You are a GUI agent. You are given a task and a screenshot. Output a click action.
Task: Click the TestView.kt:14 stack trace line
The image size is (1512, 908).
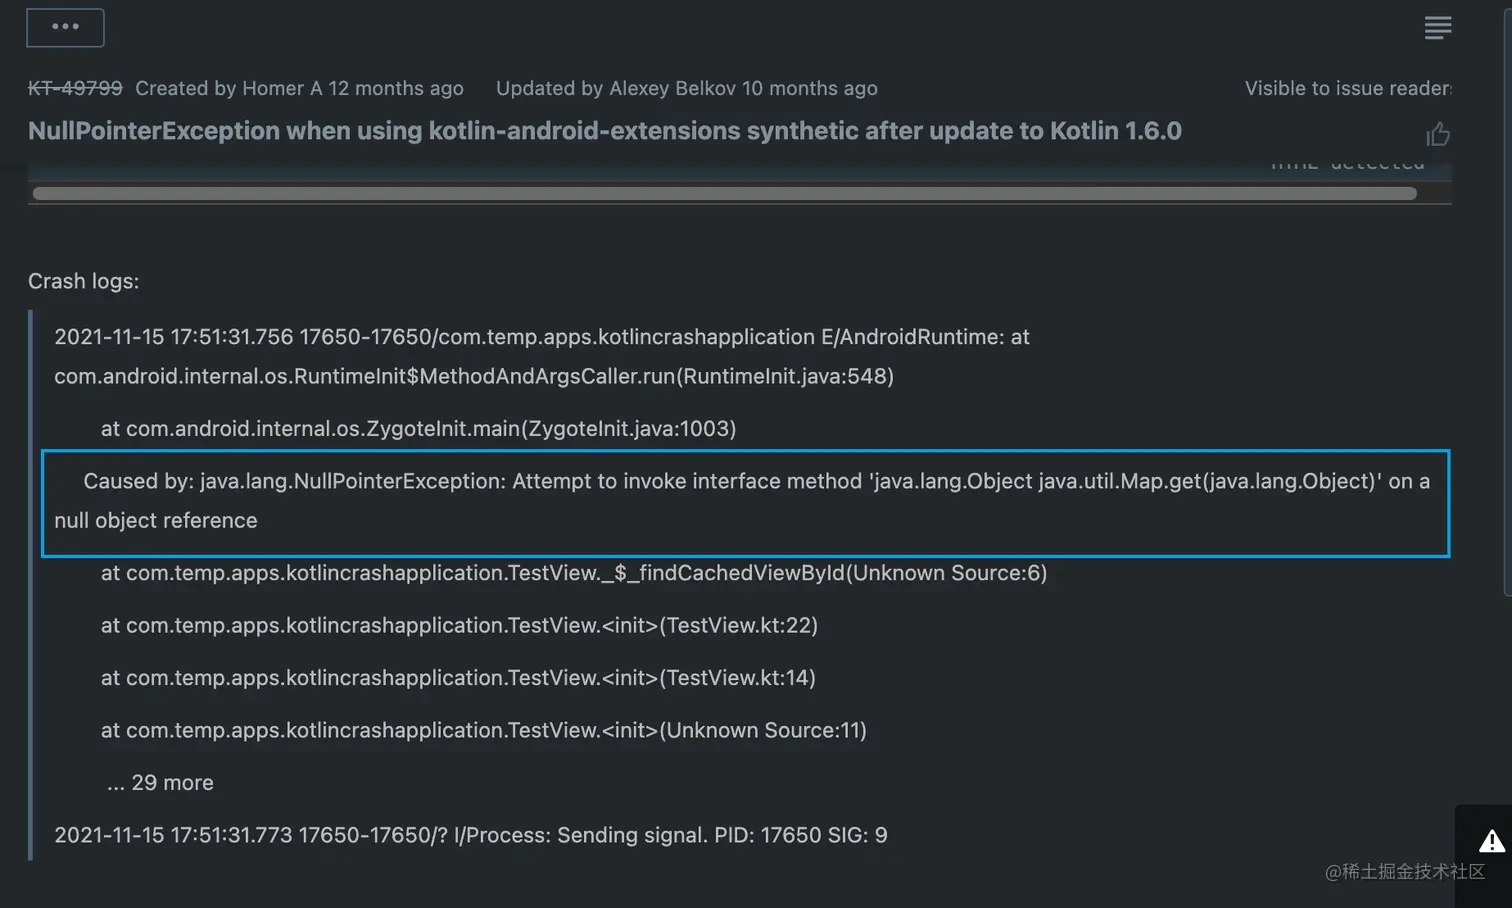click(458, 678)
